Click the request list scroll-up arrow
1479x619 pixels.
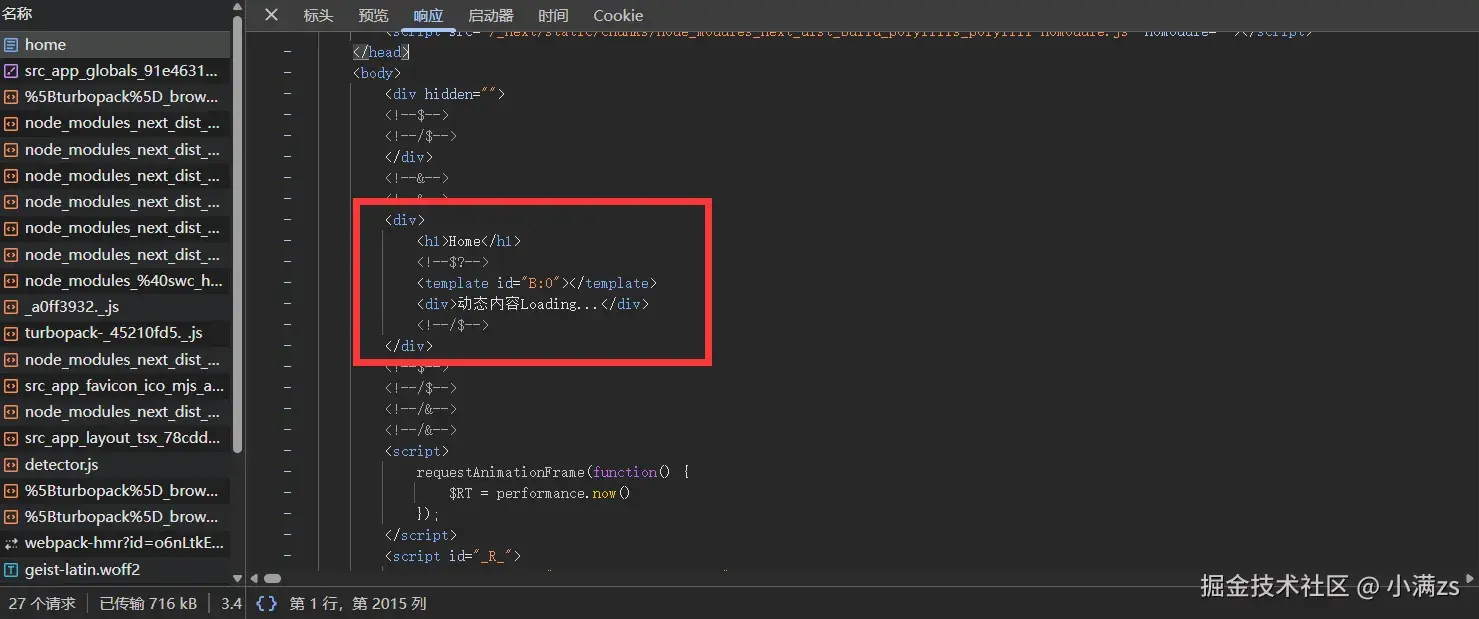tap(237, 8)
